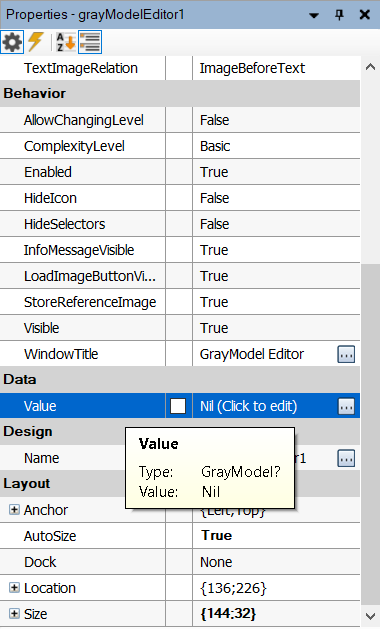This screenshot has height=629, width=380.
Task: Open the WindowTitle ellipsis editor button
Action: coord(346,354)
